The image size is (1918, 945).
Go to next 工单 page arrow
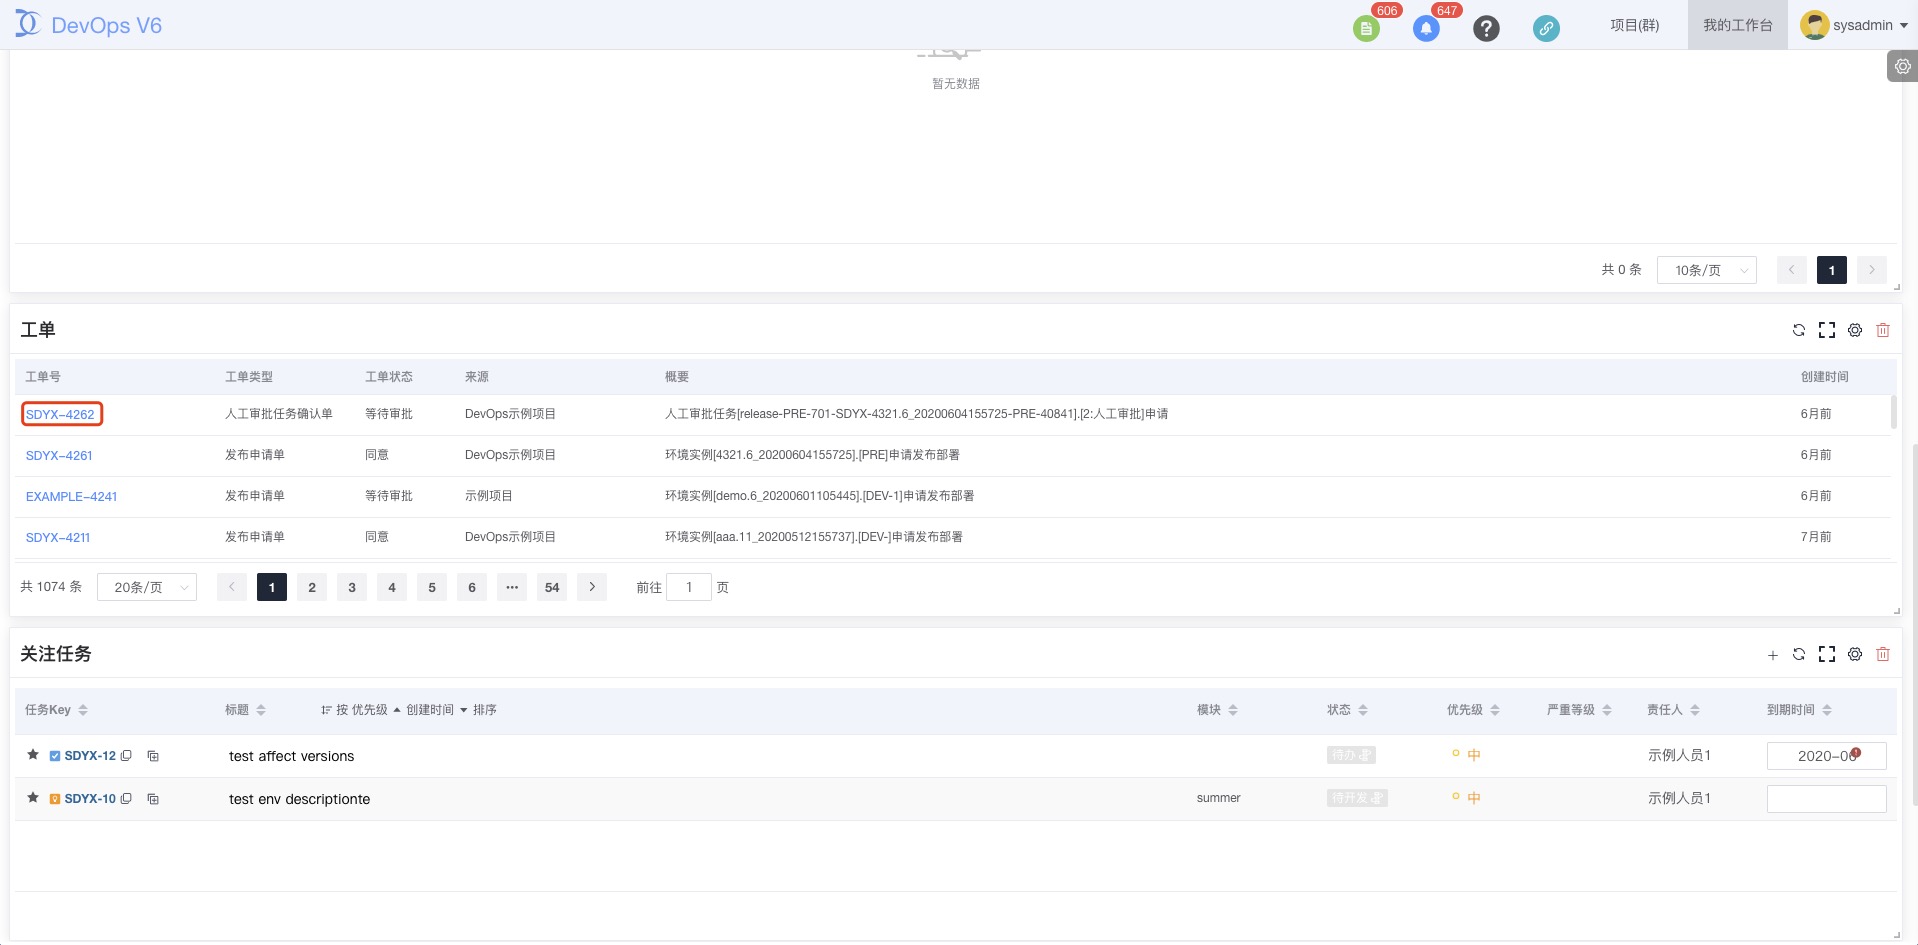coord(592,587)
